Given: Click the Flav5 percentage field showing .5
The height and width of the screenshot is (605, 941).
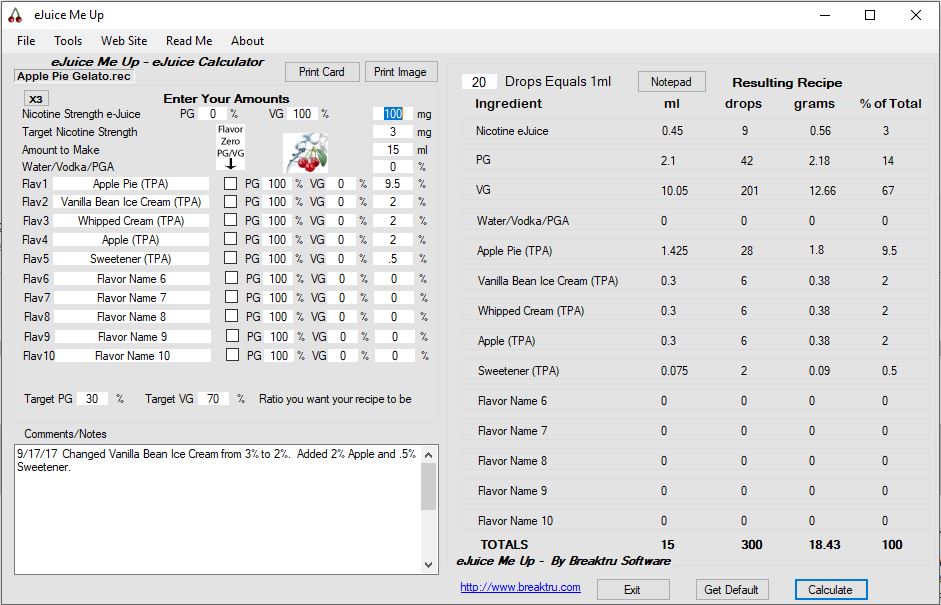Looking at the screenshot, I should coord(393,259).
